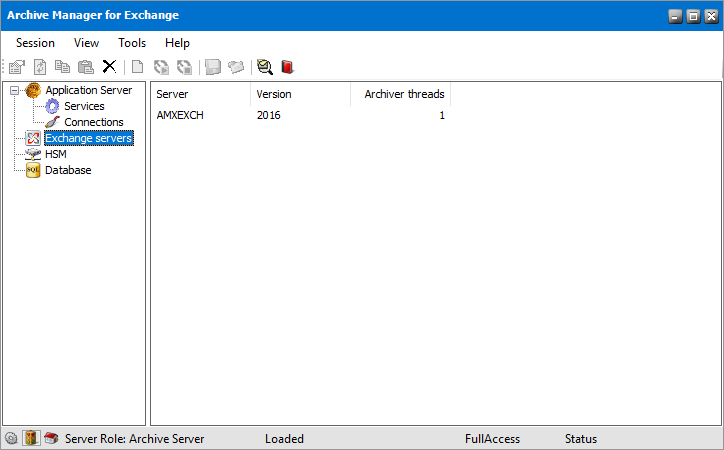The width and height of the screenshot is (724, 450).
Task: Select the Services tree item
Action: (x=84, y=106)
